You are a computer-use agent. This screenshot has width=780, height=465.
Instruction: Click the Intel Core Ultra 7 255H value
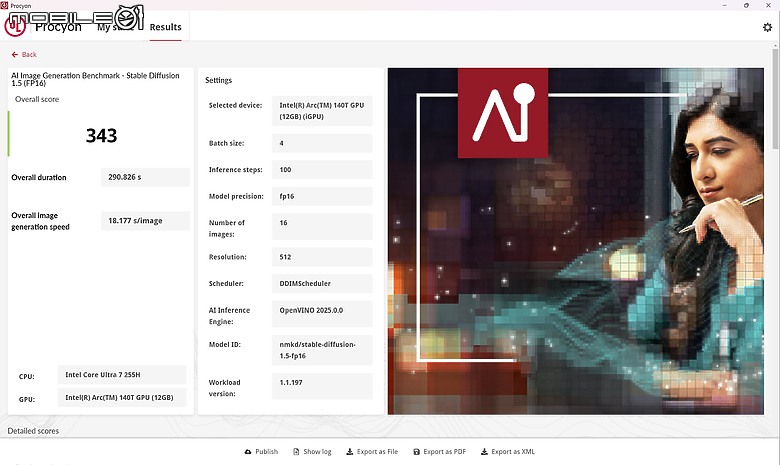122,375
